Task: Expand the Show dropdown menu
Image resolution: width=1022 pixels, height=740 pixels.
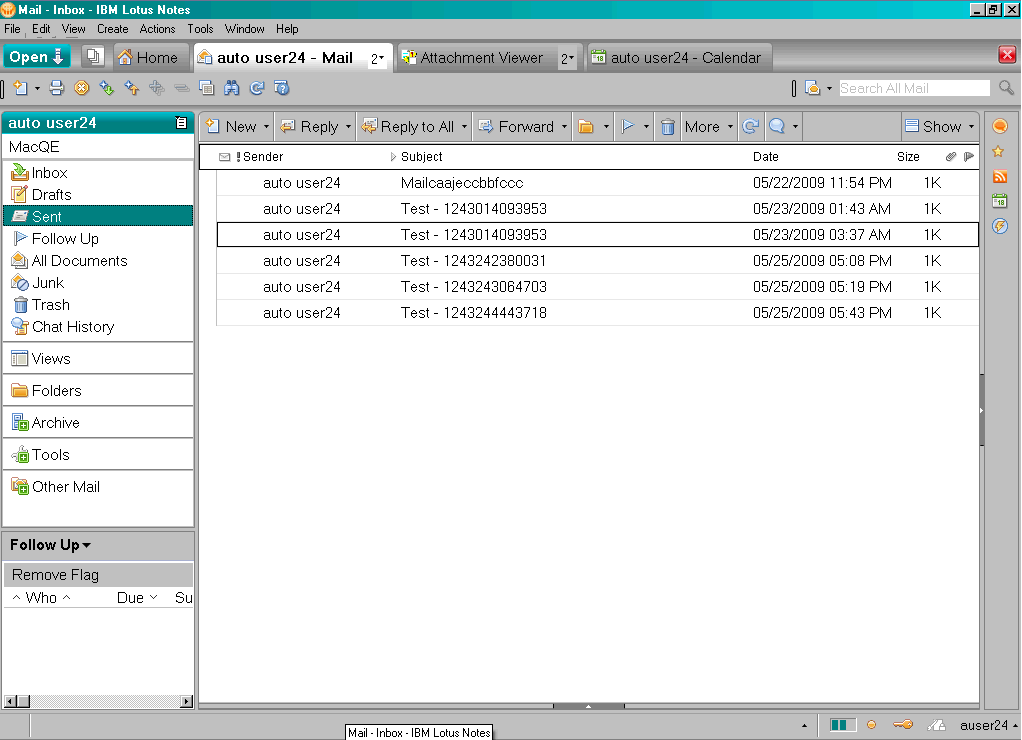Action: click(x=939, y=127)
